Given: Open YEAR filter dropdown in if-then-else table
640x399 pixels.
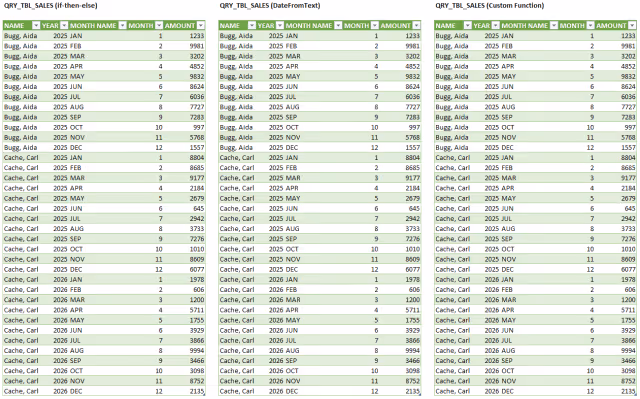Looking at the screenshot, I should point(64,26).
